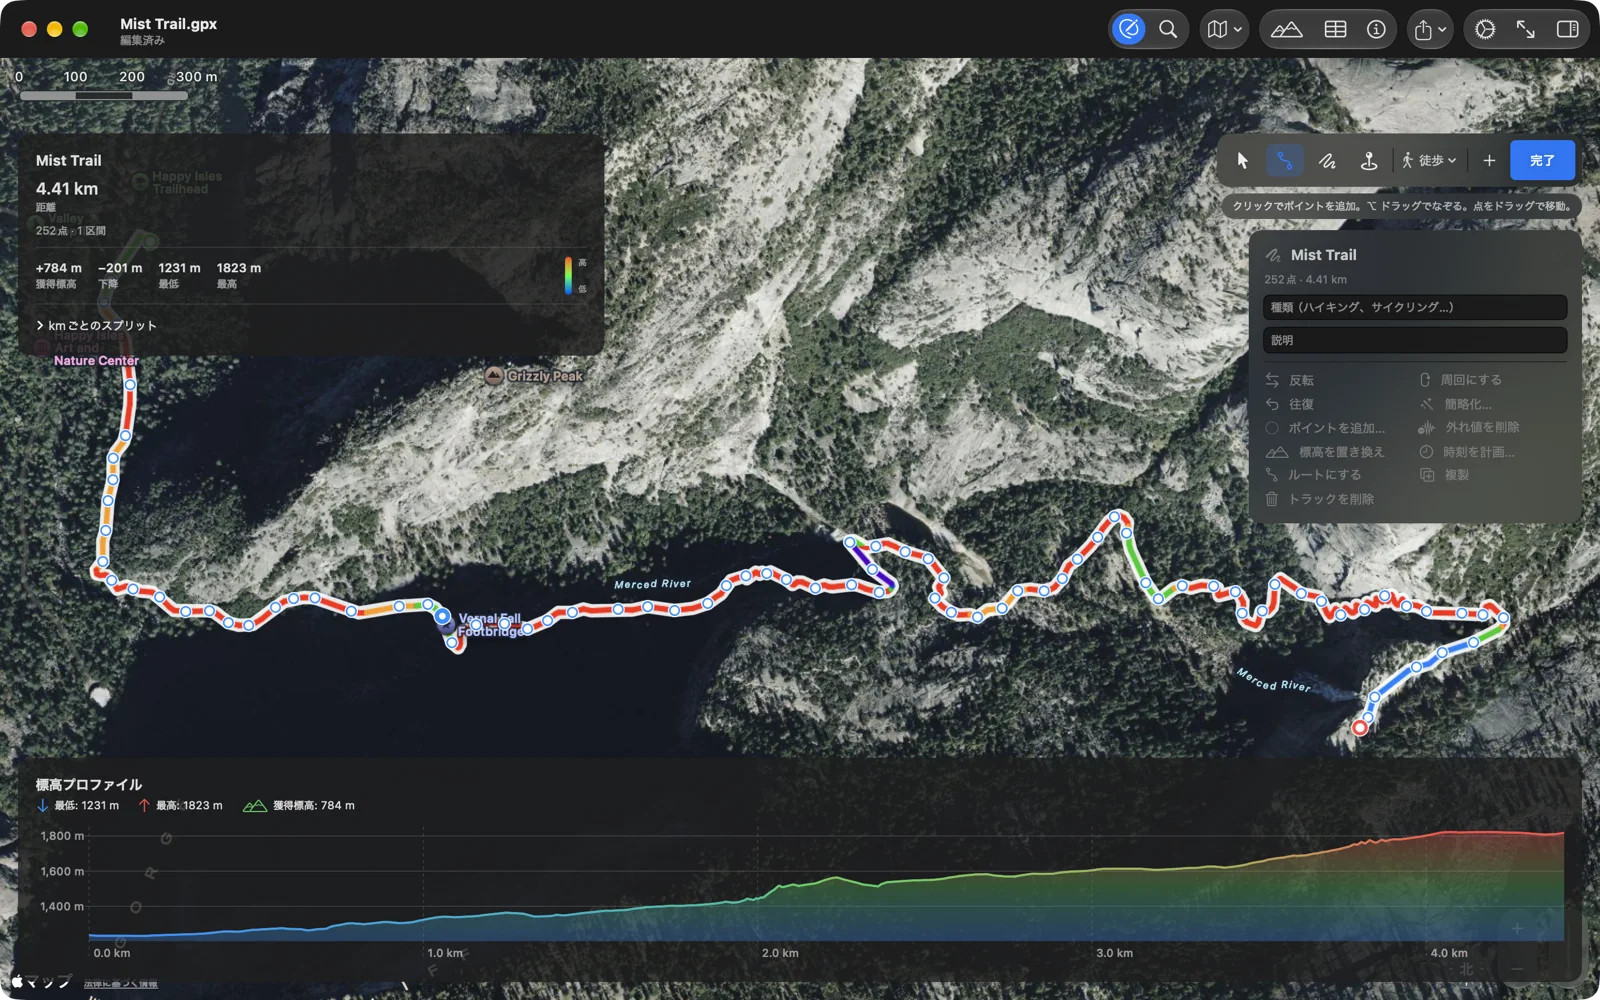The image size is (1600, 1000).
Task: Click the Vernal Fall Footbridge track point
Action: [442, 617]
